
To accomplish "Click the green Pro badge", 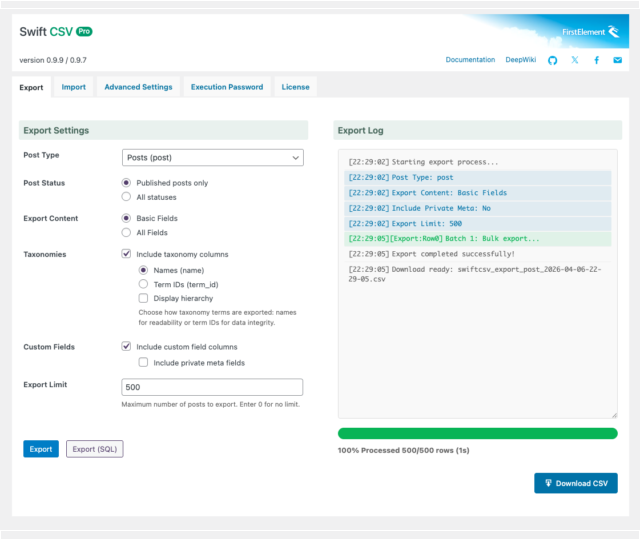I will click(x=84, y=32).
